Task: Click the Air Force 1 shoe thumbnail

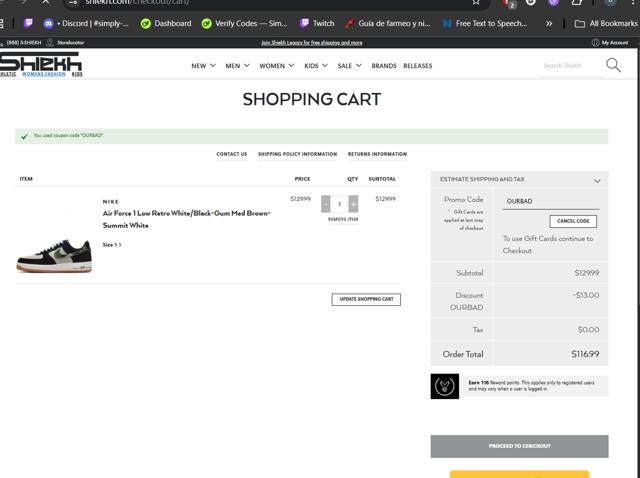Action: [54, 256]
